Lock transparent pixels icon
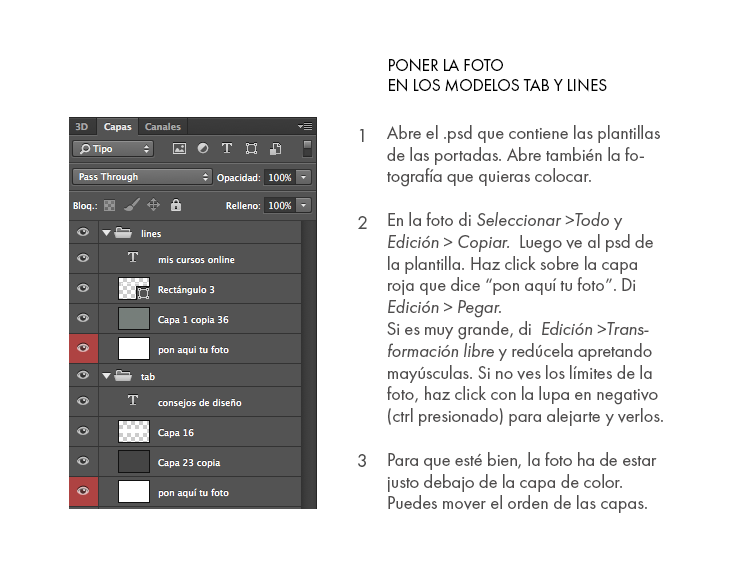The image size is (750, 567). coord(110,206)
